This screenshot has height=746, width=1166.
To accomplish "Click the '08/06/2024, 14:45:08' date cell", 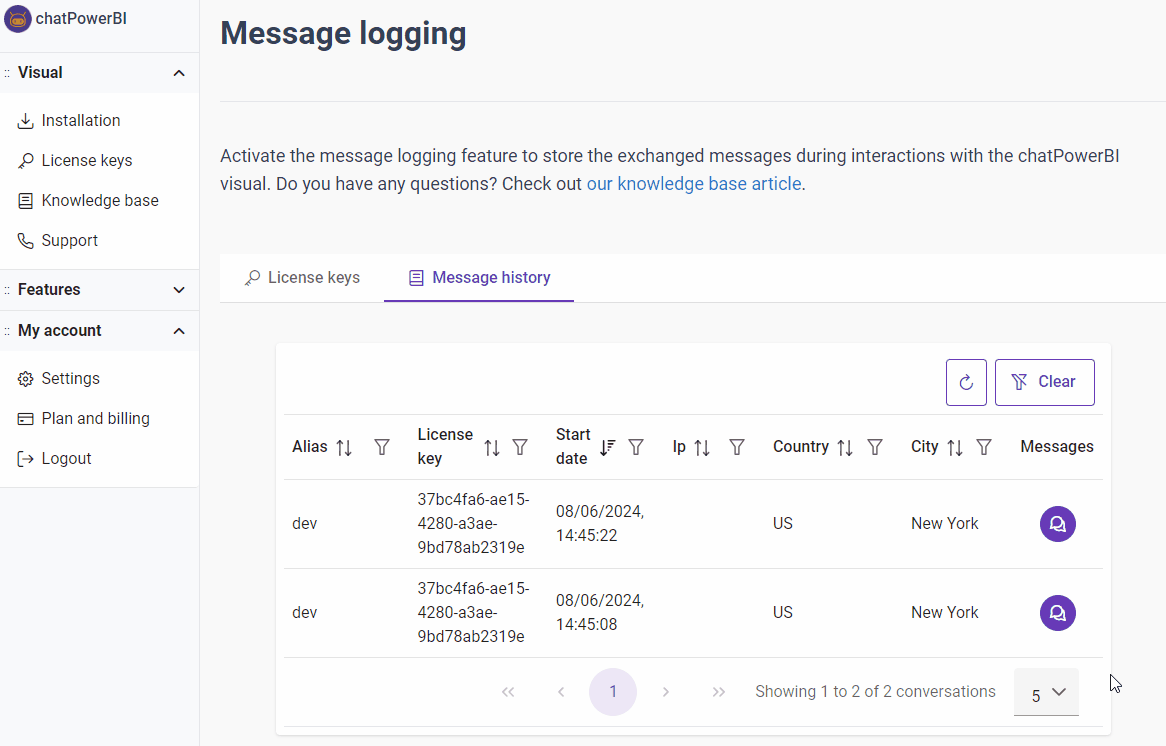I will (600, 613).
